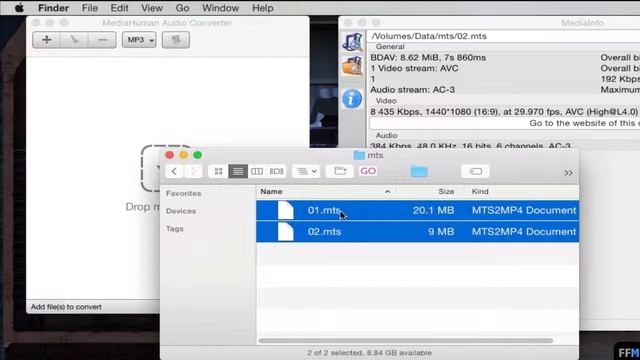Go back in the mts Finder window

pyautogui.click(x=174, y=171)
